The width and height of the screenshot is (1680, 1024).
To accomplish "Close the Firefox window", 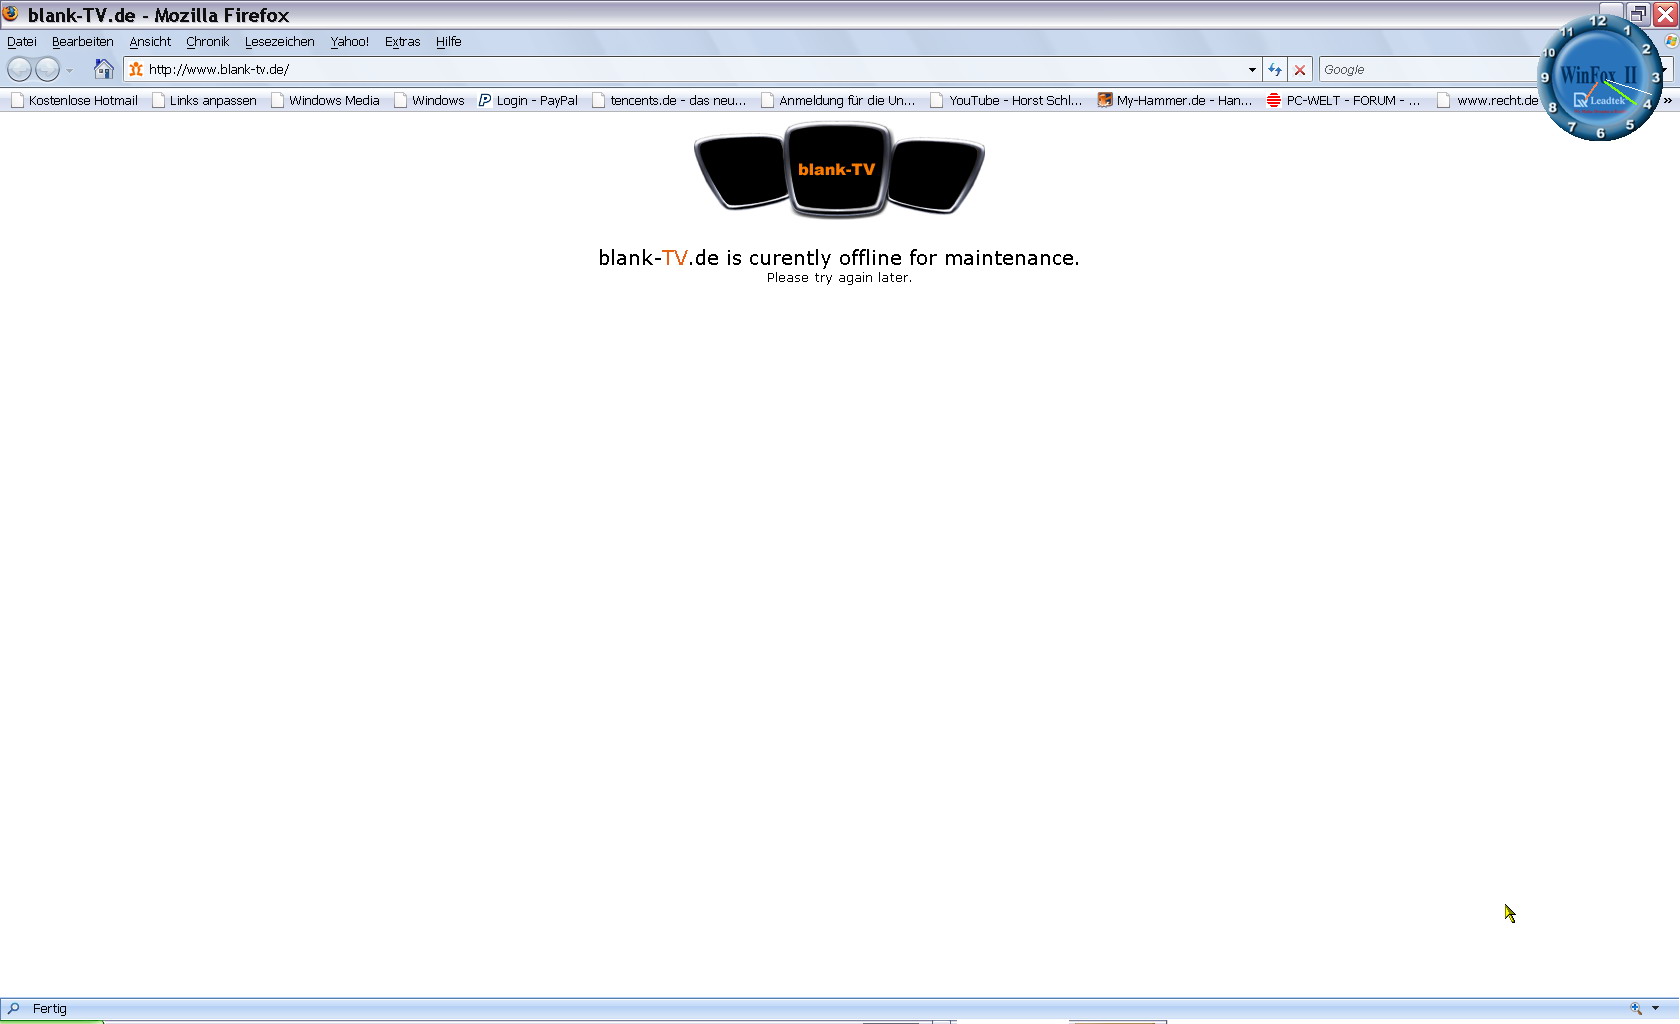I will point(1665,14).
